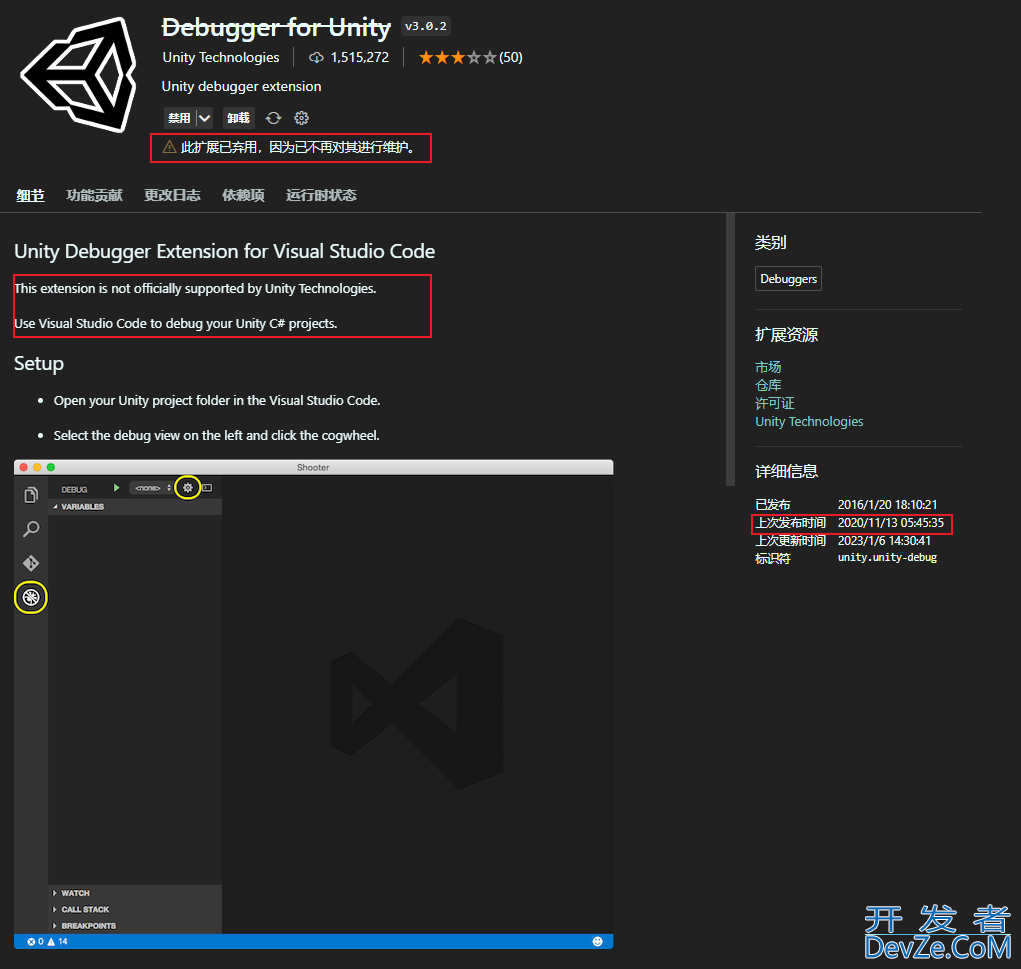Switch to the 运行时状态 (Runtime Status) tab
The image size is (1021, 969).
[x=321, y=195]
